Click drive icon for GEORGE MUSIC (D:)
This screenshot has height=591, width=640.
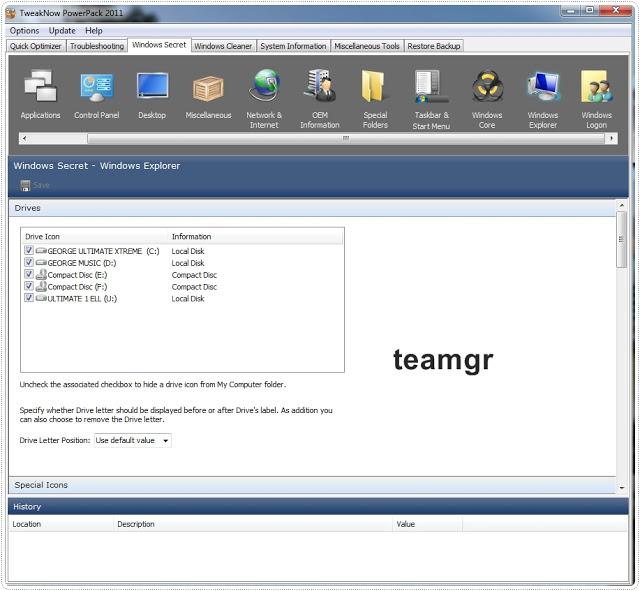click(41, 262)
